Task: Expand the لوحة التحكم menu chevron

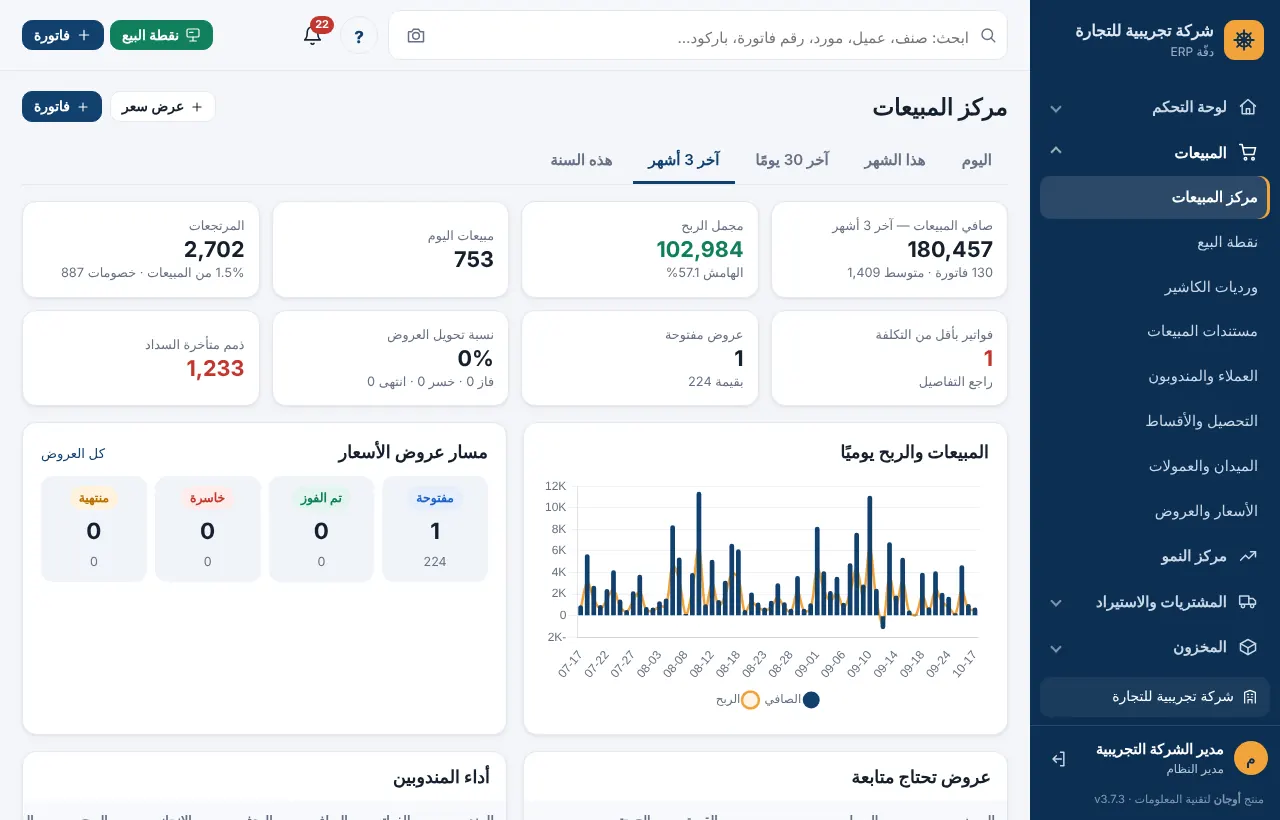Action: 1055,108
